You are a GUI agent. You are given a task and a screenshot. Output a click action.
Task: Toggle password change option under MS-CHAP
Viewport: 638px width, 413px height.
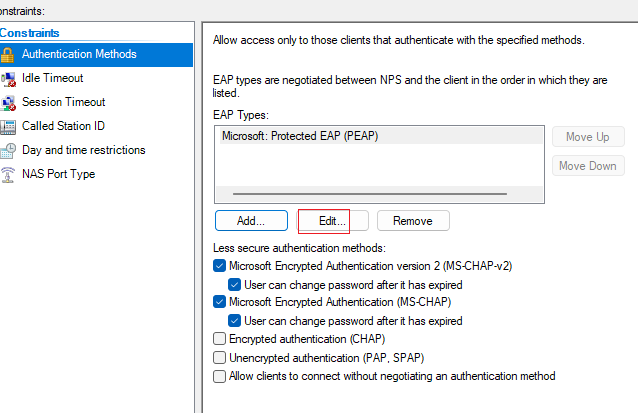pos(234,321)
